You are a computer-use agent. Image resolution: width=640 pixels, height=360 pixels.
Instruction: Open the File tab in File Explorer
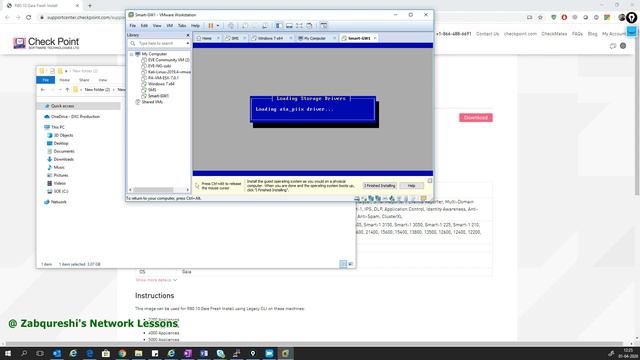click(x=46, y=80)
